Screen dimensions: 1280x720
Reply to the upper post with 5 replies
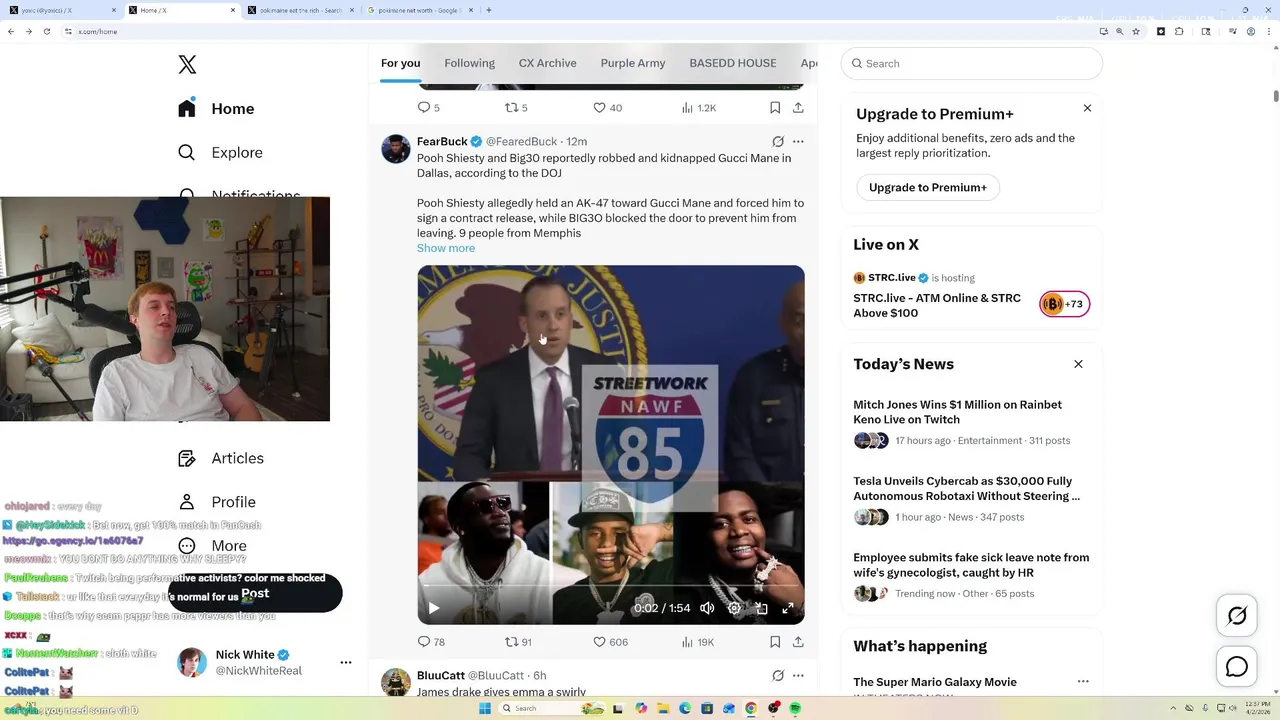click(x=428, y=108)
